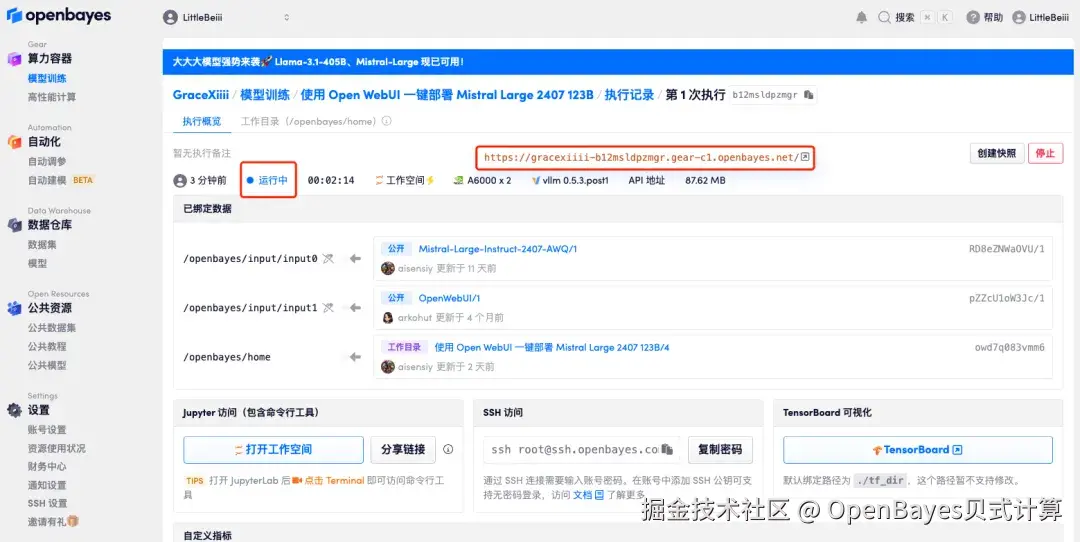Click the vllm 0.5.3.post1 icon
The height and width of the screenshot is (542, 1080).
point(536,180)
